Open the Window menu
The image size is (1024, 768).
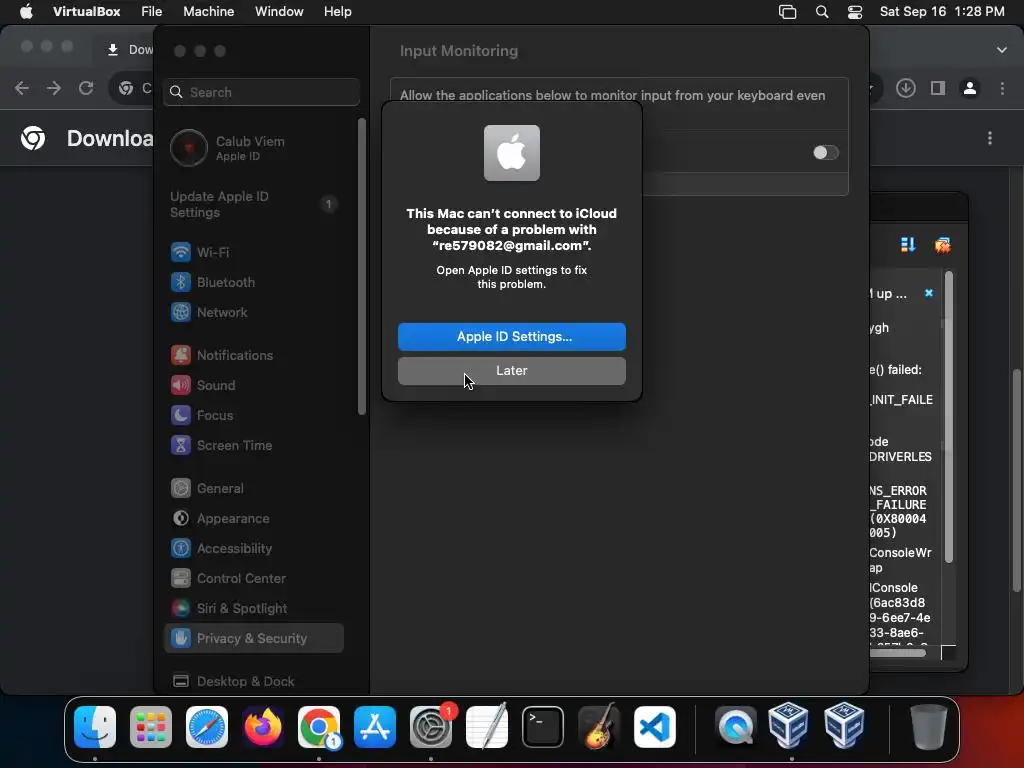tap(279, 12)
